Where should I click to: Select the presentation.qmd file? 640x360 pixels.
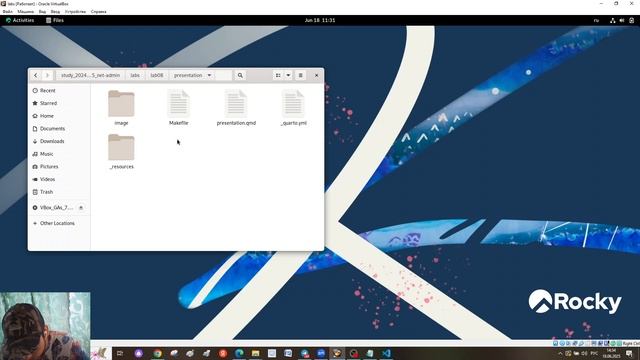236,108
